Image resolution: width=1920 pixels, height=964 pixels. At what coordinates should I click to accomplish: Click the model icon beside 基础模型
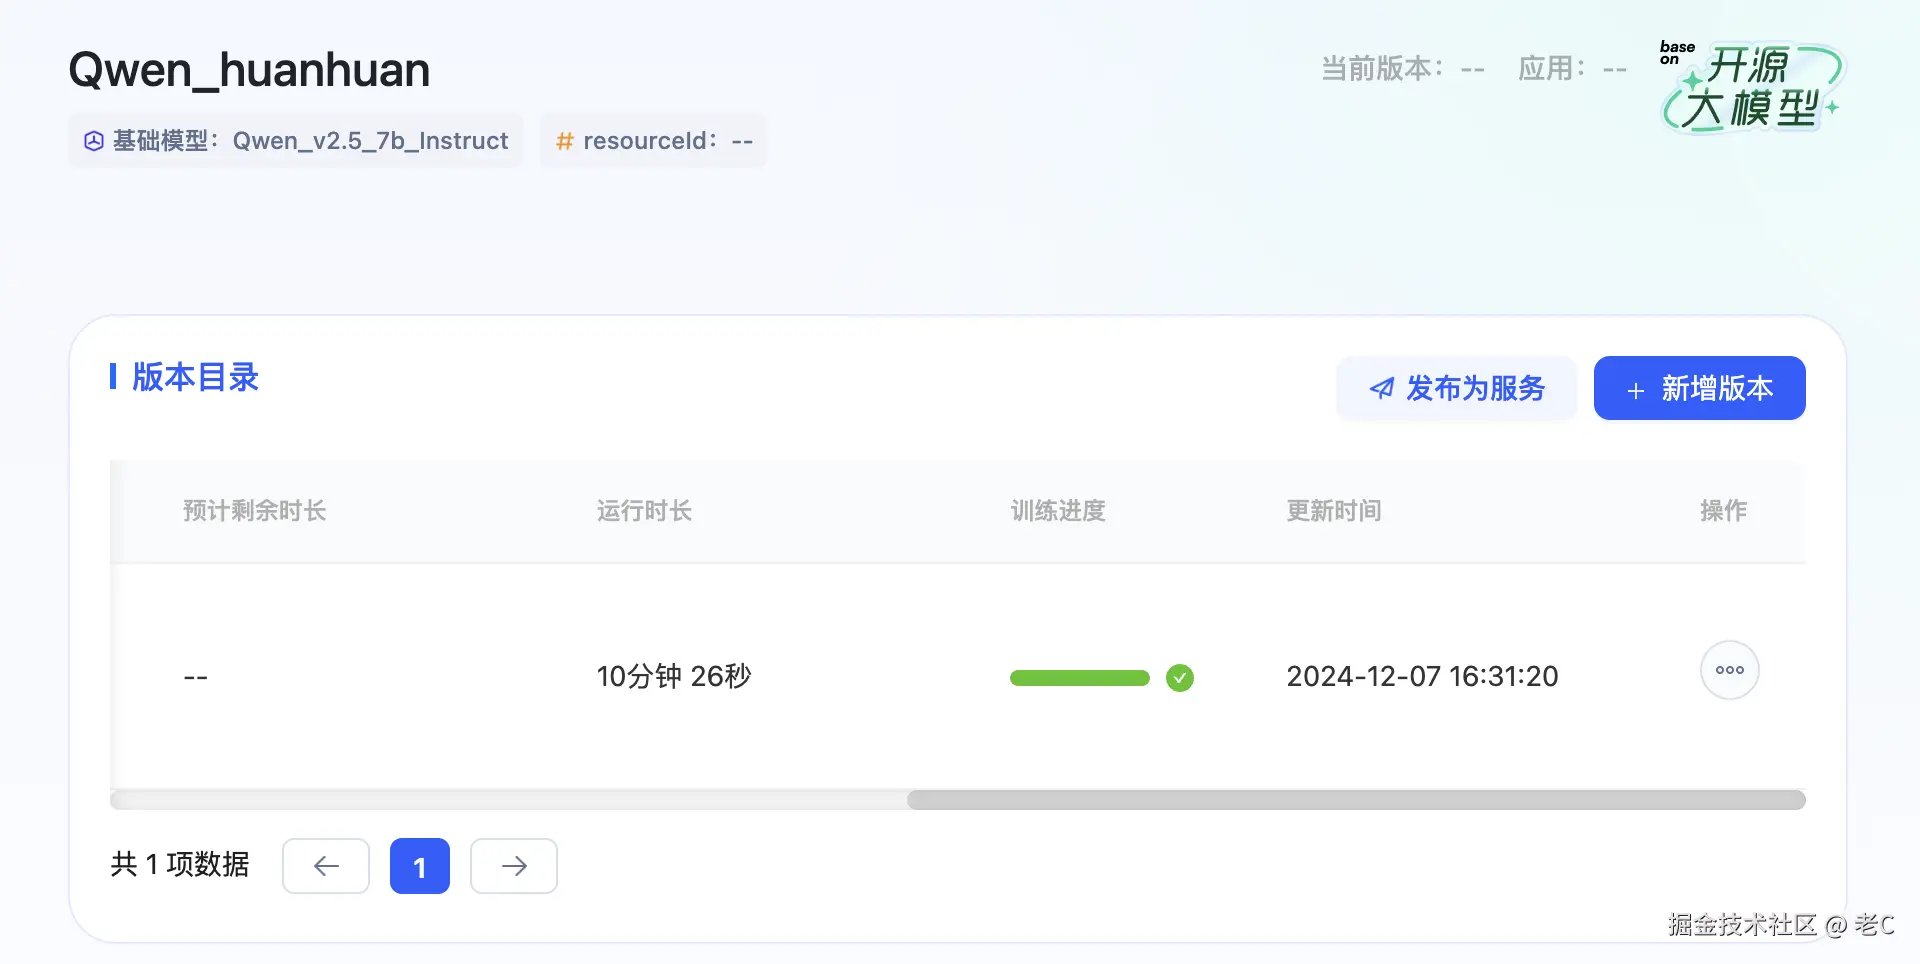pos(92,140)
